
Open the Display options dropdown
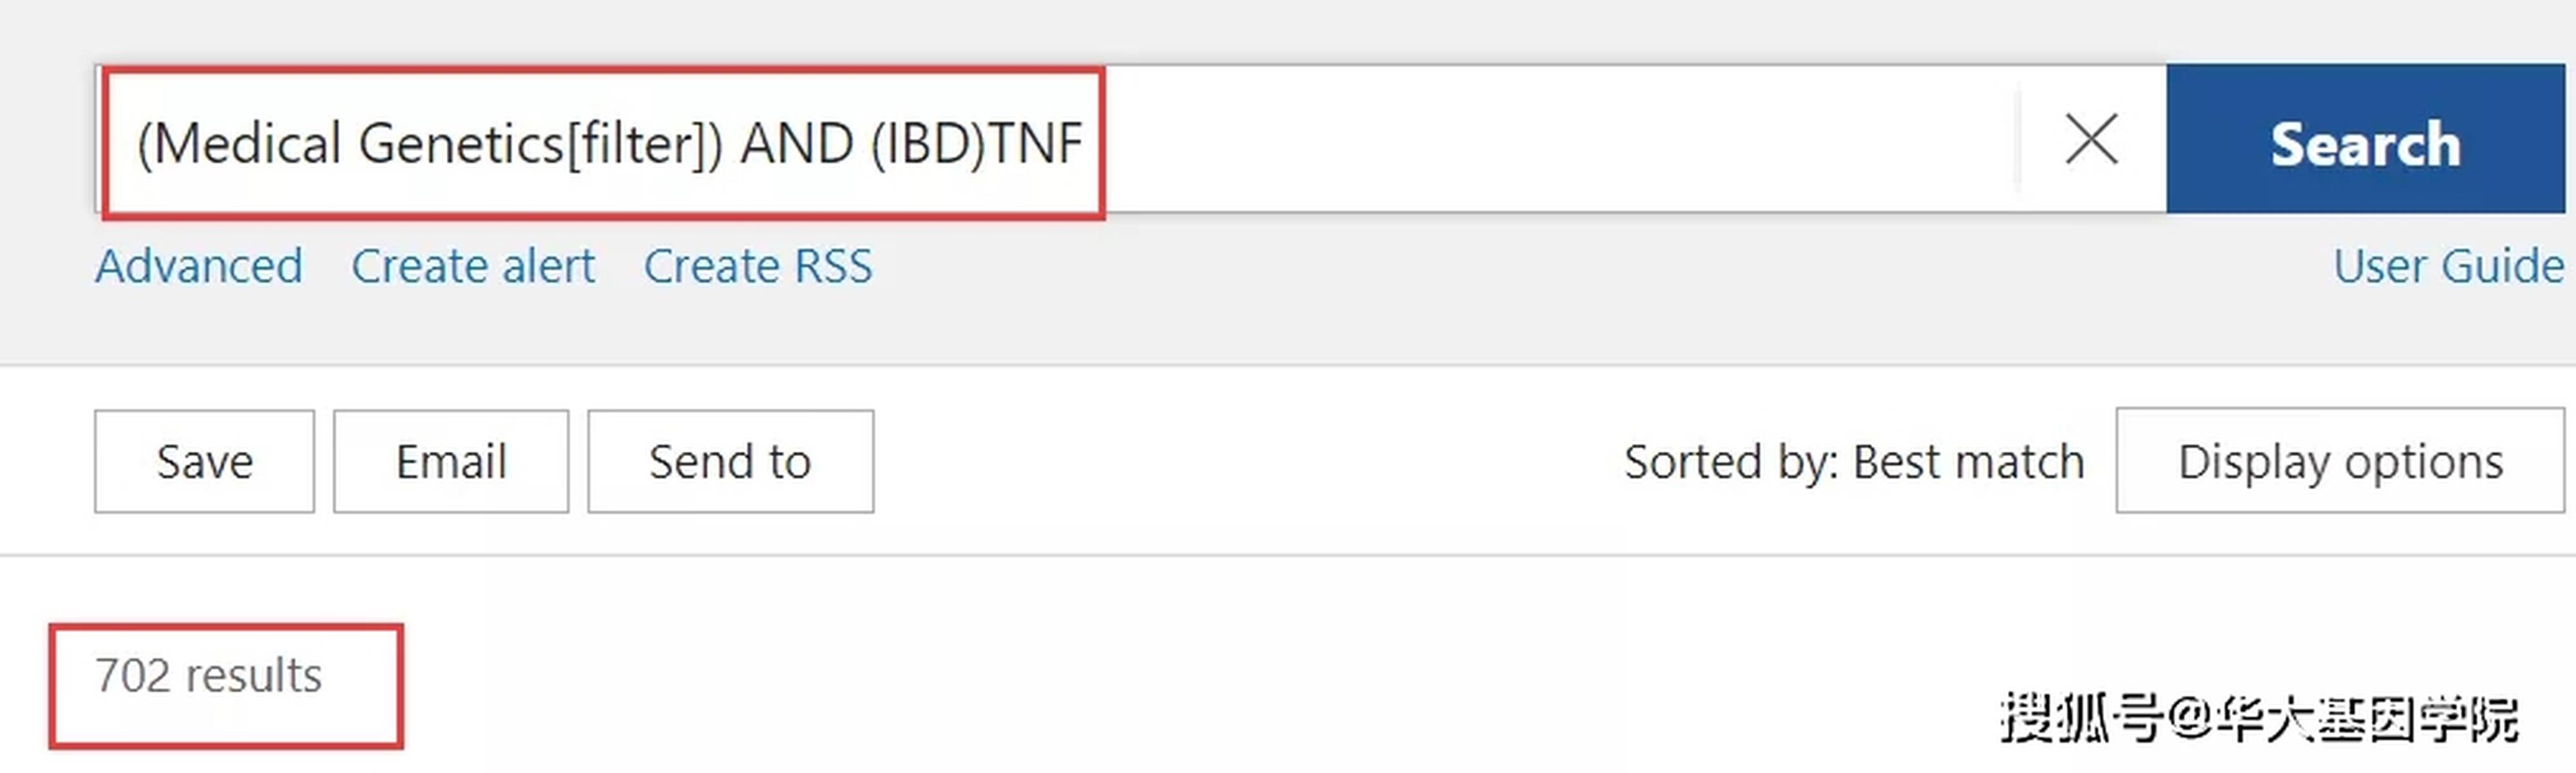coord(2340,460)
